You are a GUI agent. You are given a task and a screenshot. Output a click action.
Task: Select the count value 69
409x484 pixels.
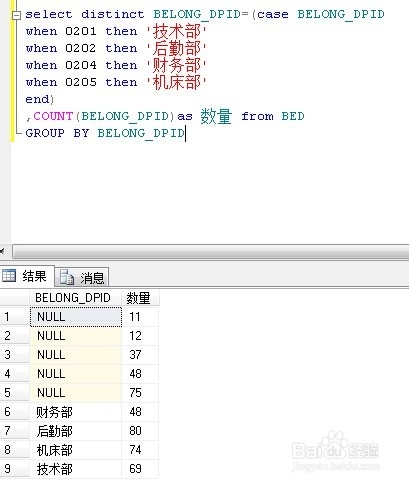[140, 469]
